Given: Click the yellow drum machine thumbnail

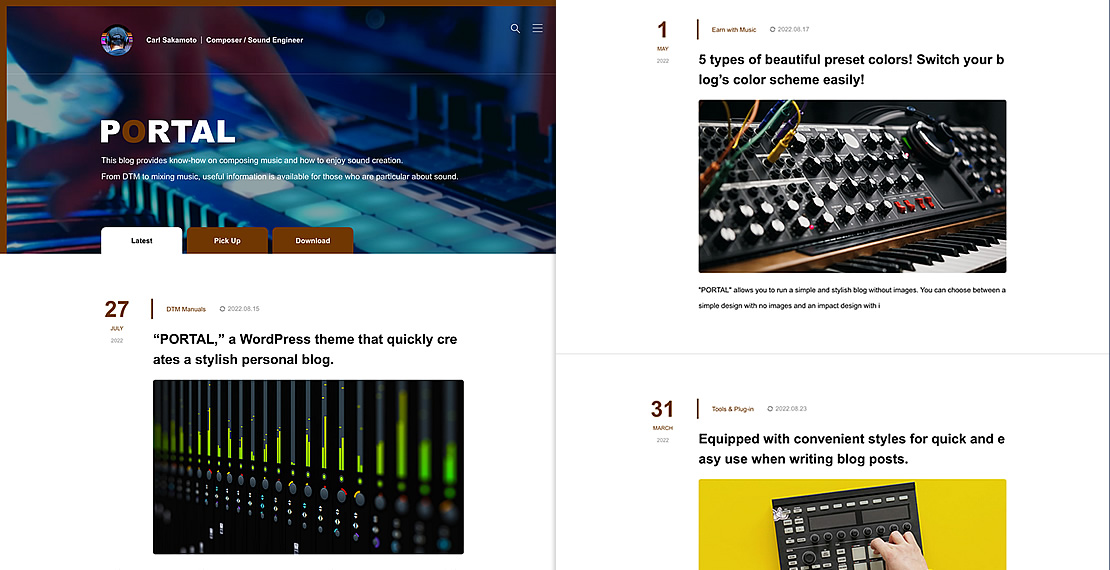Looking at the screenshot, I should [x=852, y=525].
